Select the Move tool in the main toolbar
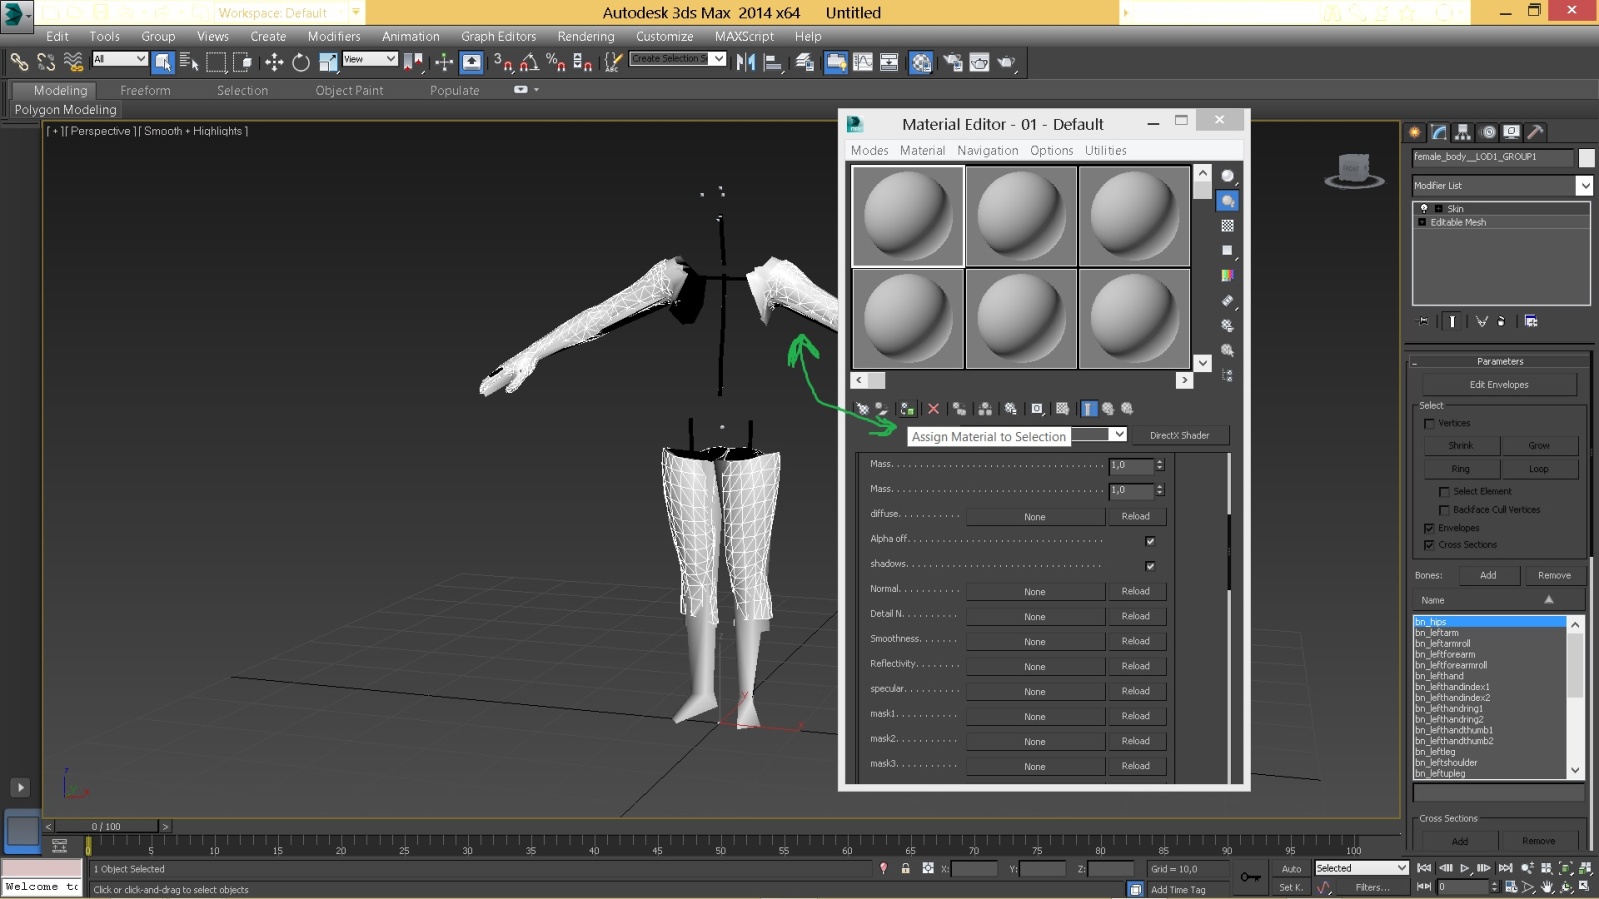Viewport: 1599px width, 899px height. point(274,62)
